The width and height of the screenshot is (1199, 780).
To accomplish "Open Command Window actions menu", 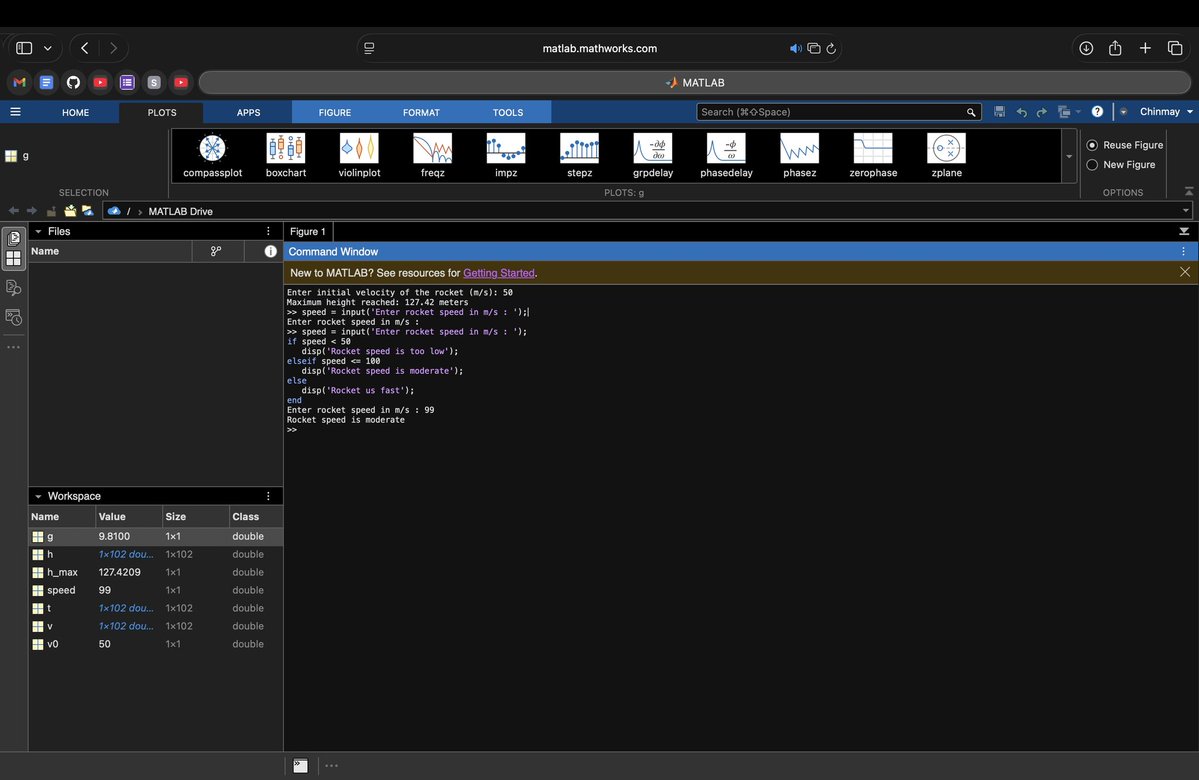I will click(x=1184, y=252).
